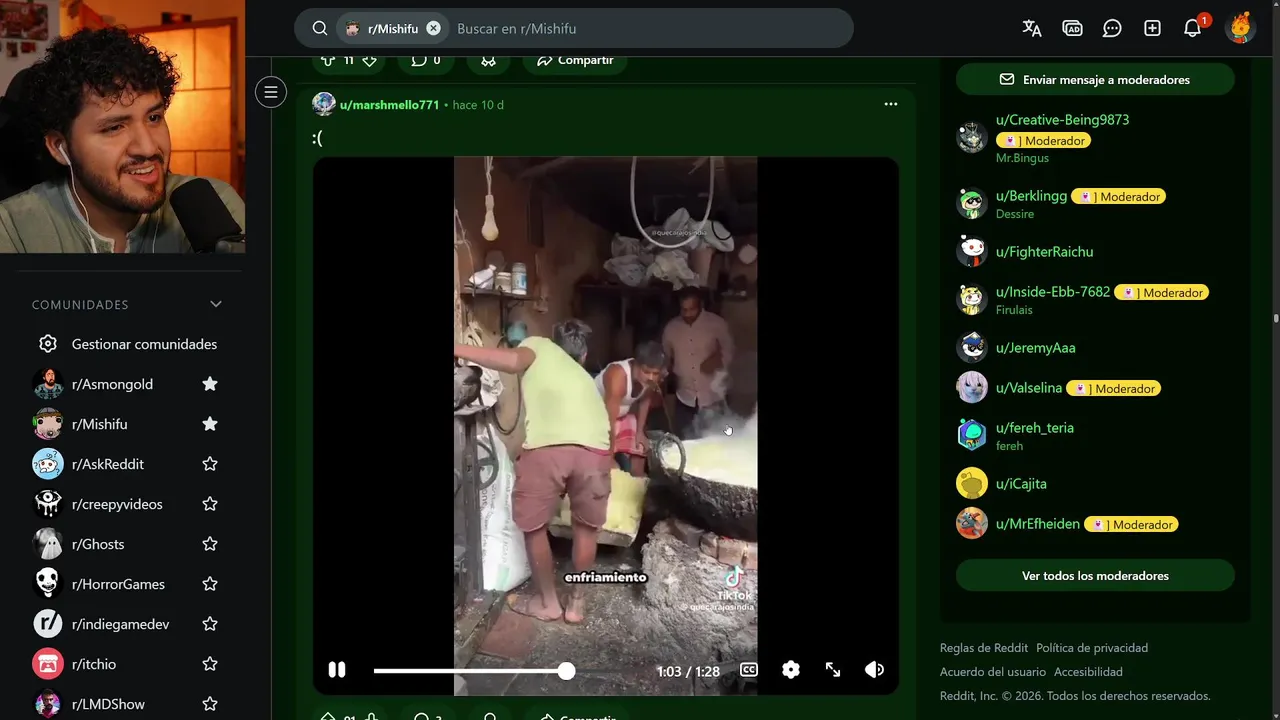The image size is (1280, 720).
Task: Open u/marshmello771 profile link
Action: click(x=389, y=105)
